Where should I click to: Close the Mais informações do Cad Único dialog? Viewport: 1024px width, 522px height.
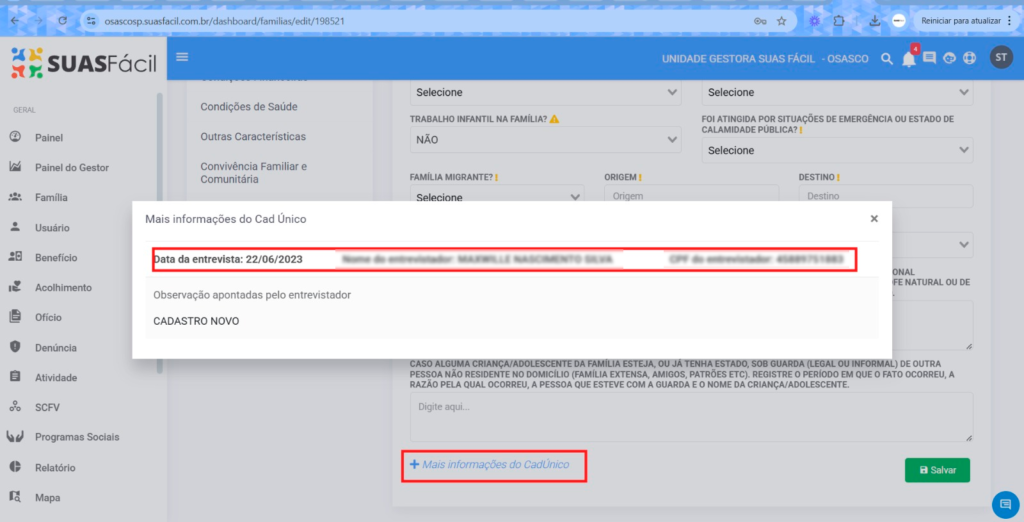(874, 219)
